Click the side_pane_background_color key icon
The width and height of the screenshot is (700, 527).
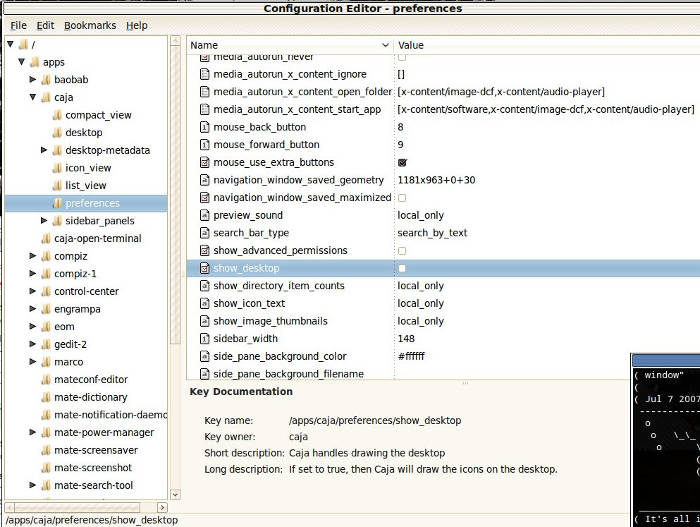coord(204,356)
